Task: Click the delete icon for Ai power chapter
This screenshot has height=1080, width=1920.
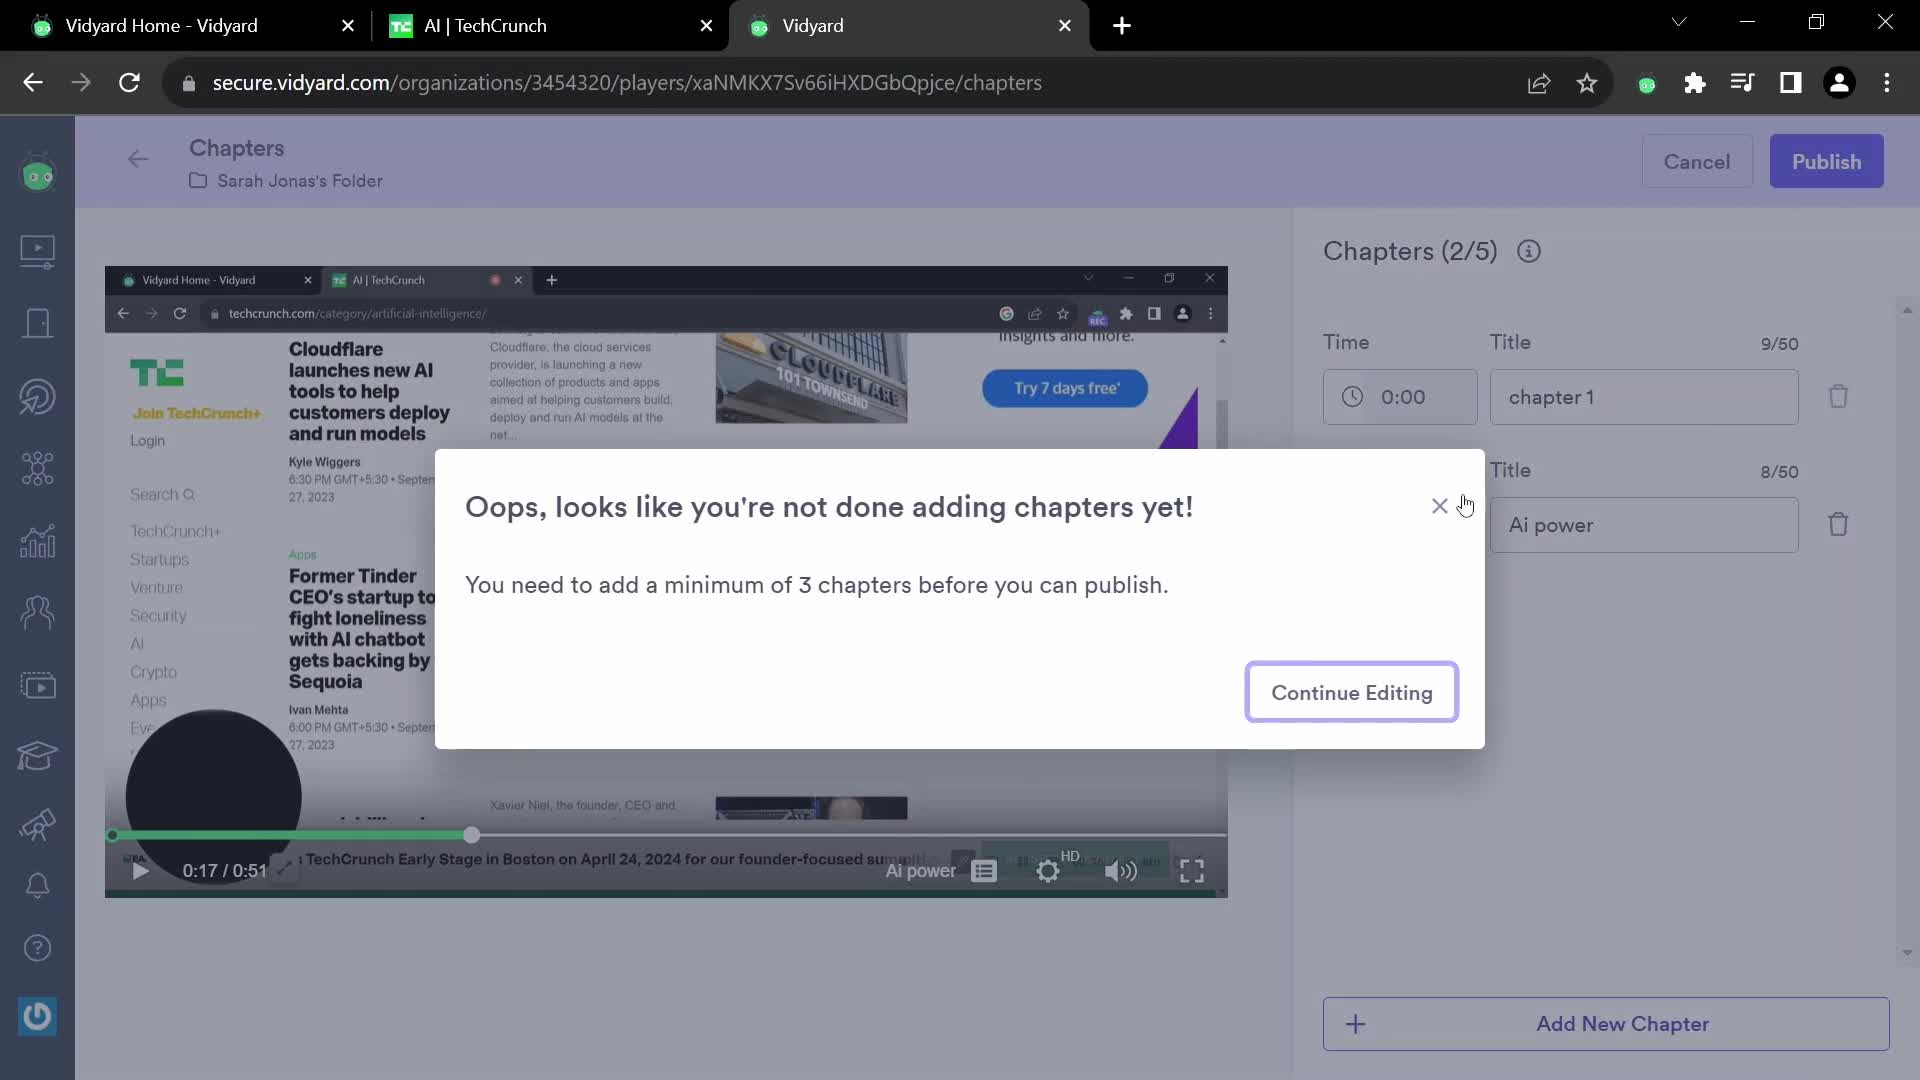Action: 1841,525
